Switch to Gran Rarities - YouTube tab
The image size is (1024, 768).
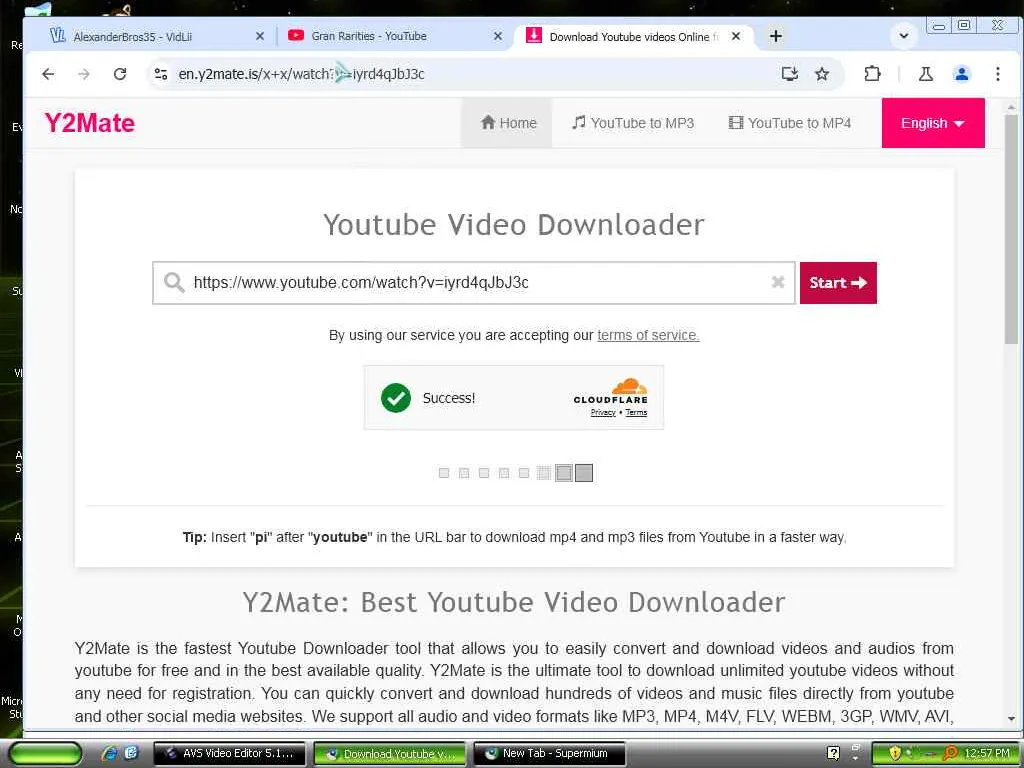(x=395, y=36)
